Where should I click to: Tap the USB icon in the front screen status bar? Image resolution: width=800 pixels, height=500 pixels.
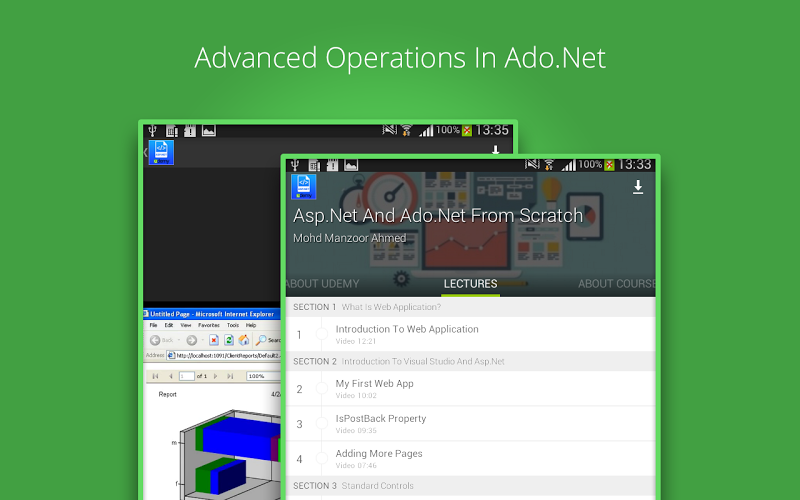pyautogui.click(x=295, y=165)
